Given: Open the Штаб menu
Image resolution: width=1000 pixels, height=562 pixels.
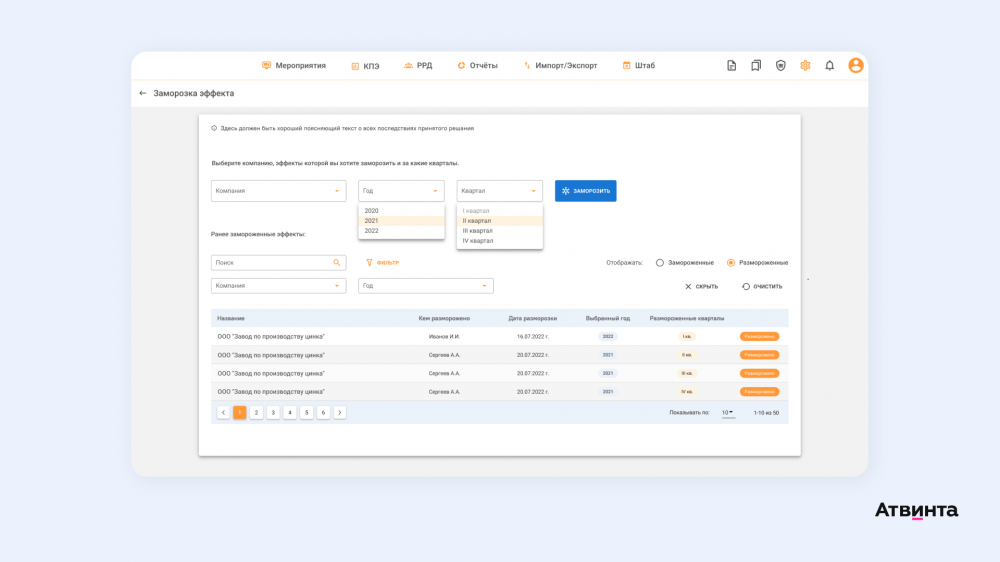Looking at the screenshot, I should click(638, 66).
